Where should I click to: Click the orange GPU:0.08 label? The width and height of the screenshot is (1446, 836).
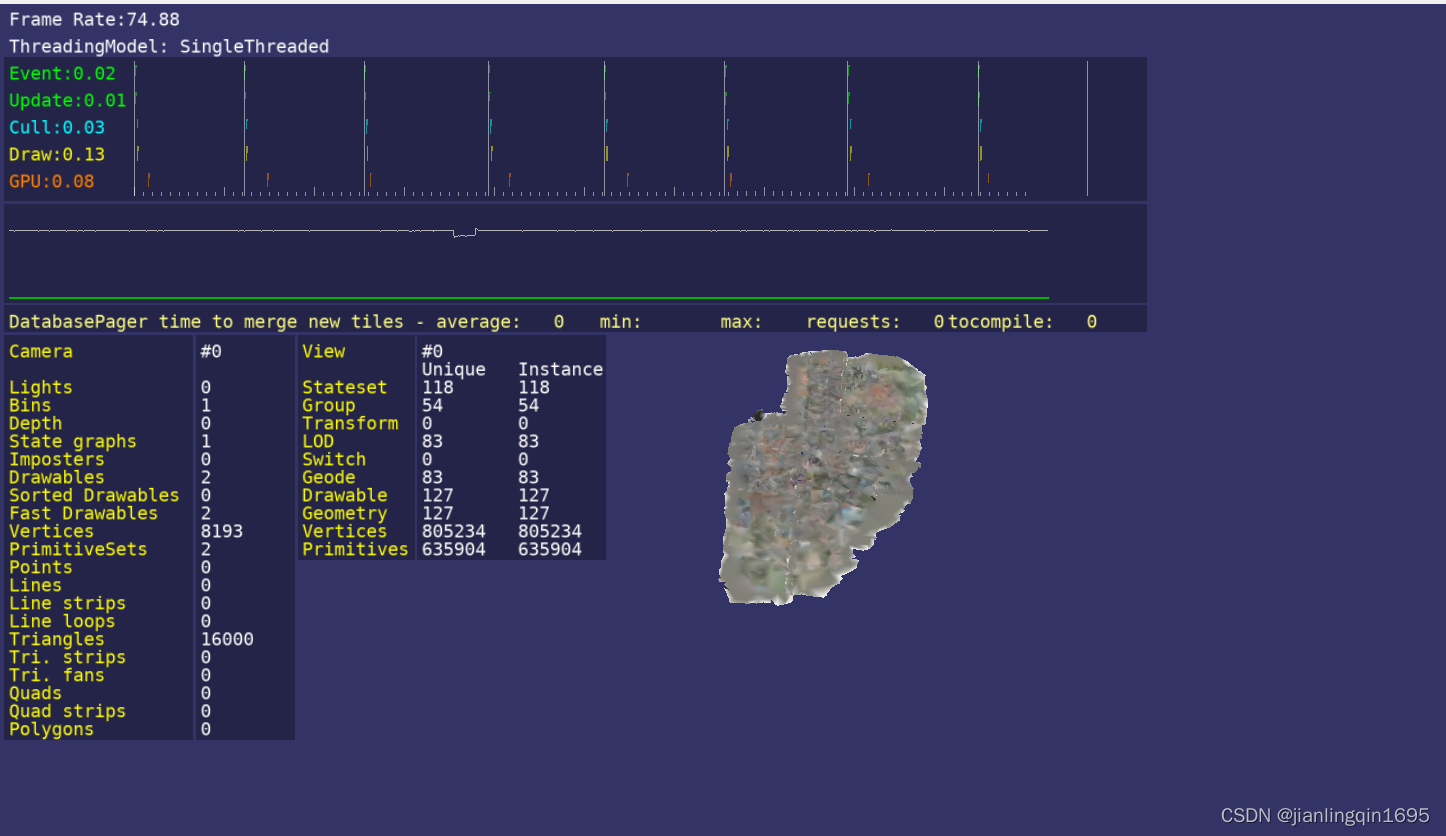52,181
